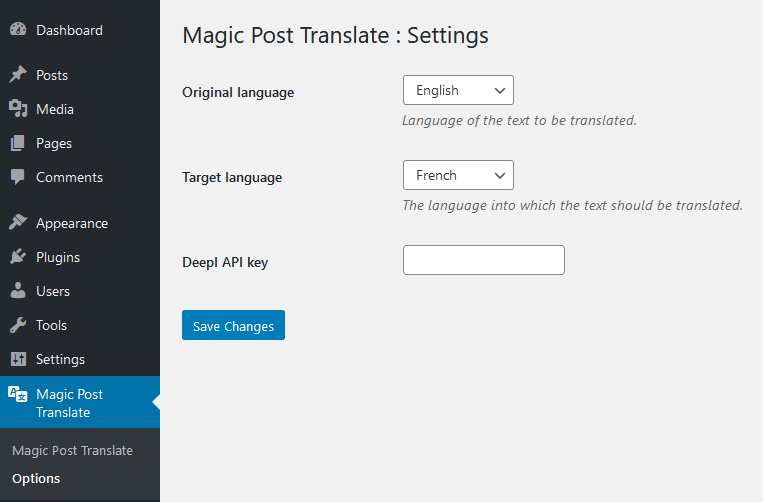Select the Options submenu entry

[x=36, y=479]
